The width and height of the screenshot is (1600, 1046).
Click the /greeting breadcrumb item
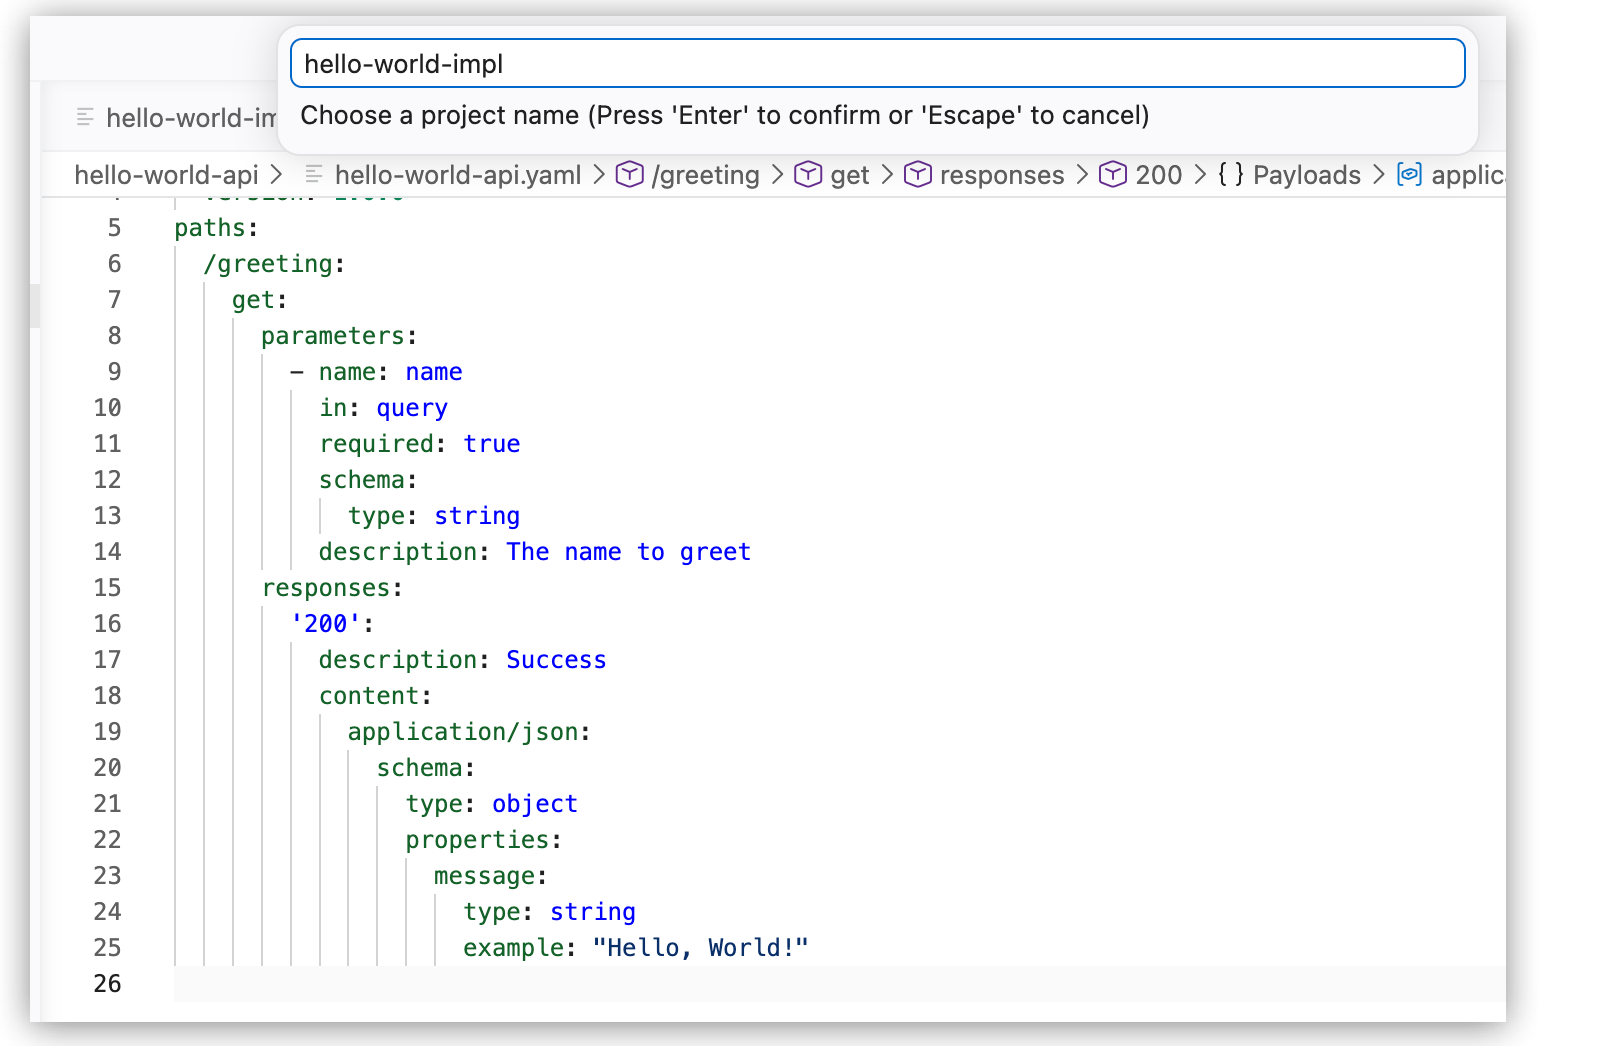coord(705,175)
